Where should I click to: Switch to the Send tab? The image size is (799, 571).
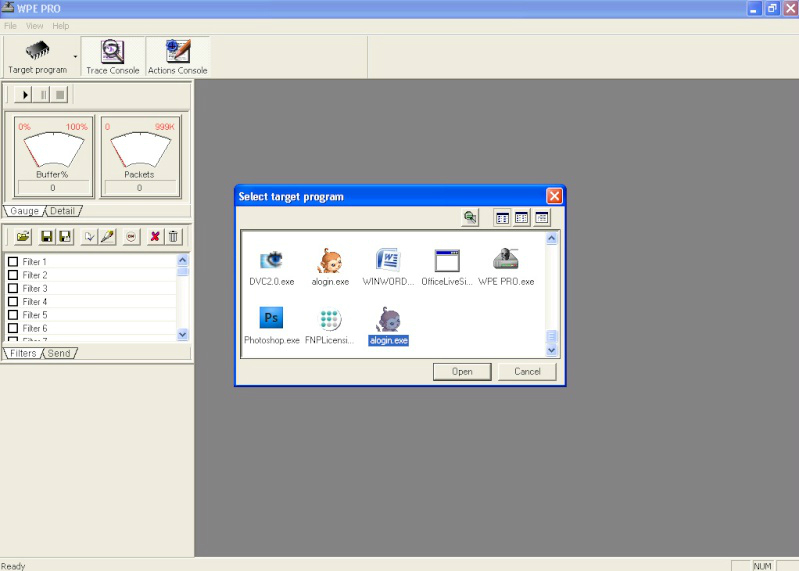[x=59, y=353]
